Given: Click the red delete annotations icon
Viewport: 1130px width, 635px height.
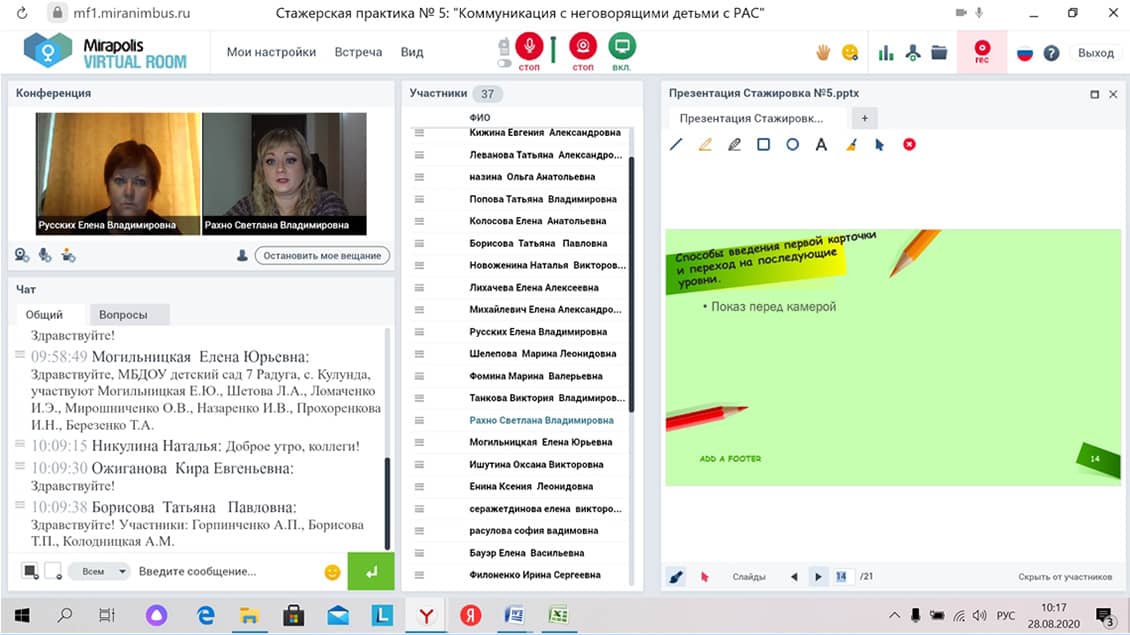Looking at the screenshot, I should coord(909,145).
